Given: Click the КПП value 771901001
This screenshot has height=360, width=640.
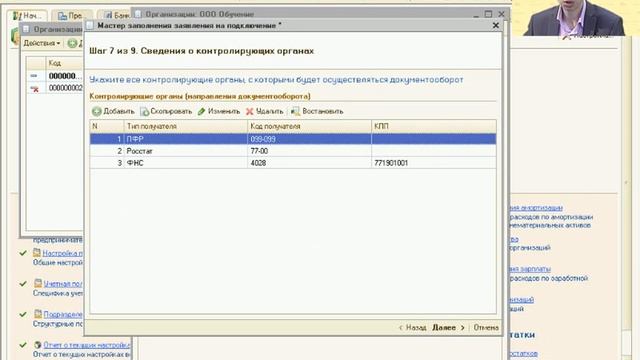Looking at the screenshot, I should click(391, 163).
